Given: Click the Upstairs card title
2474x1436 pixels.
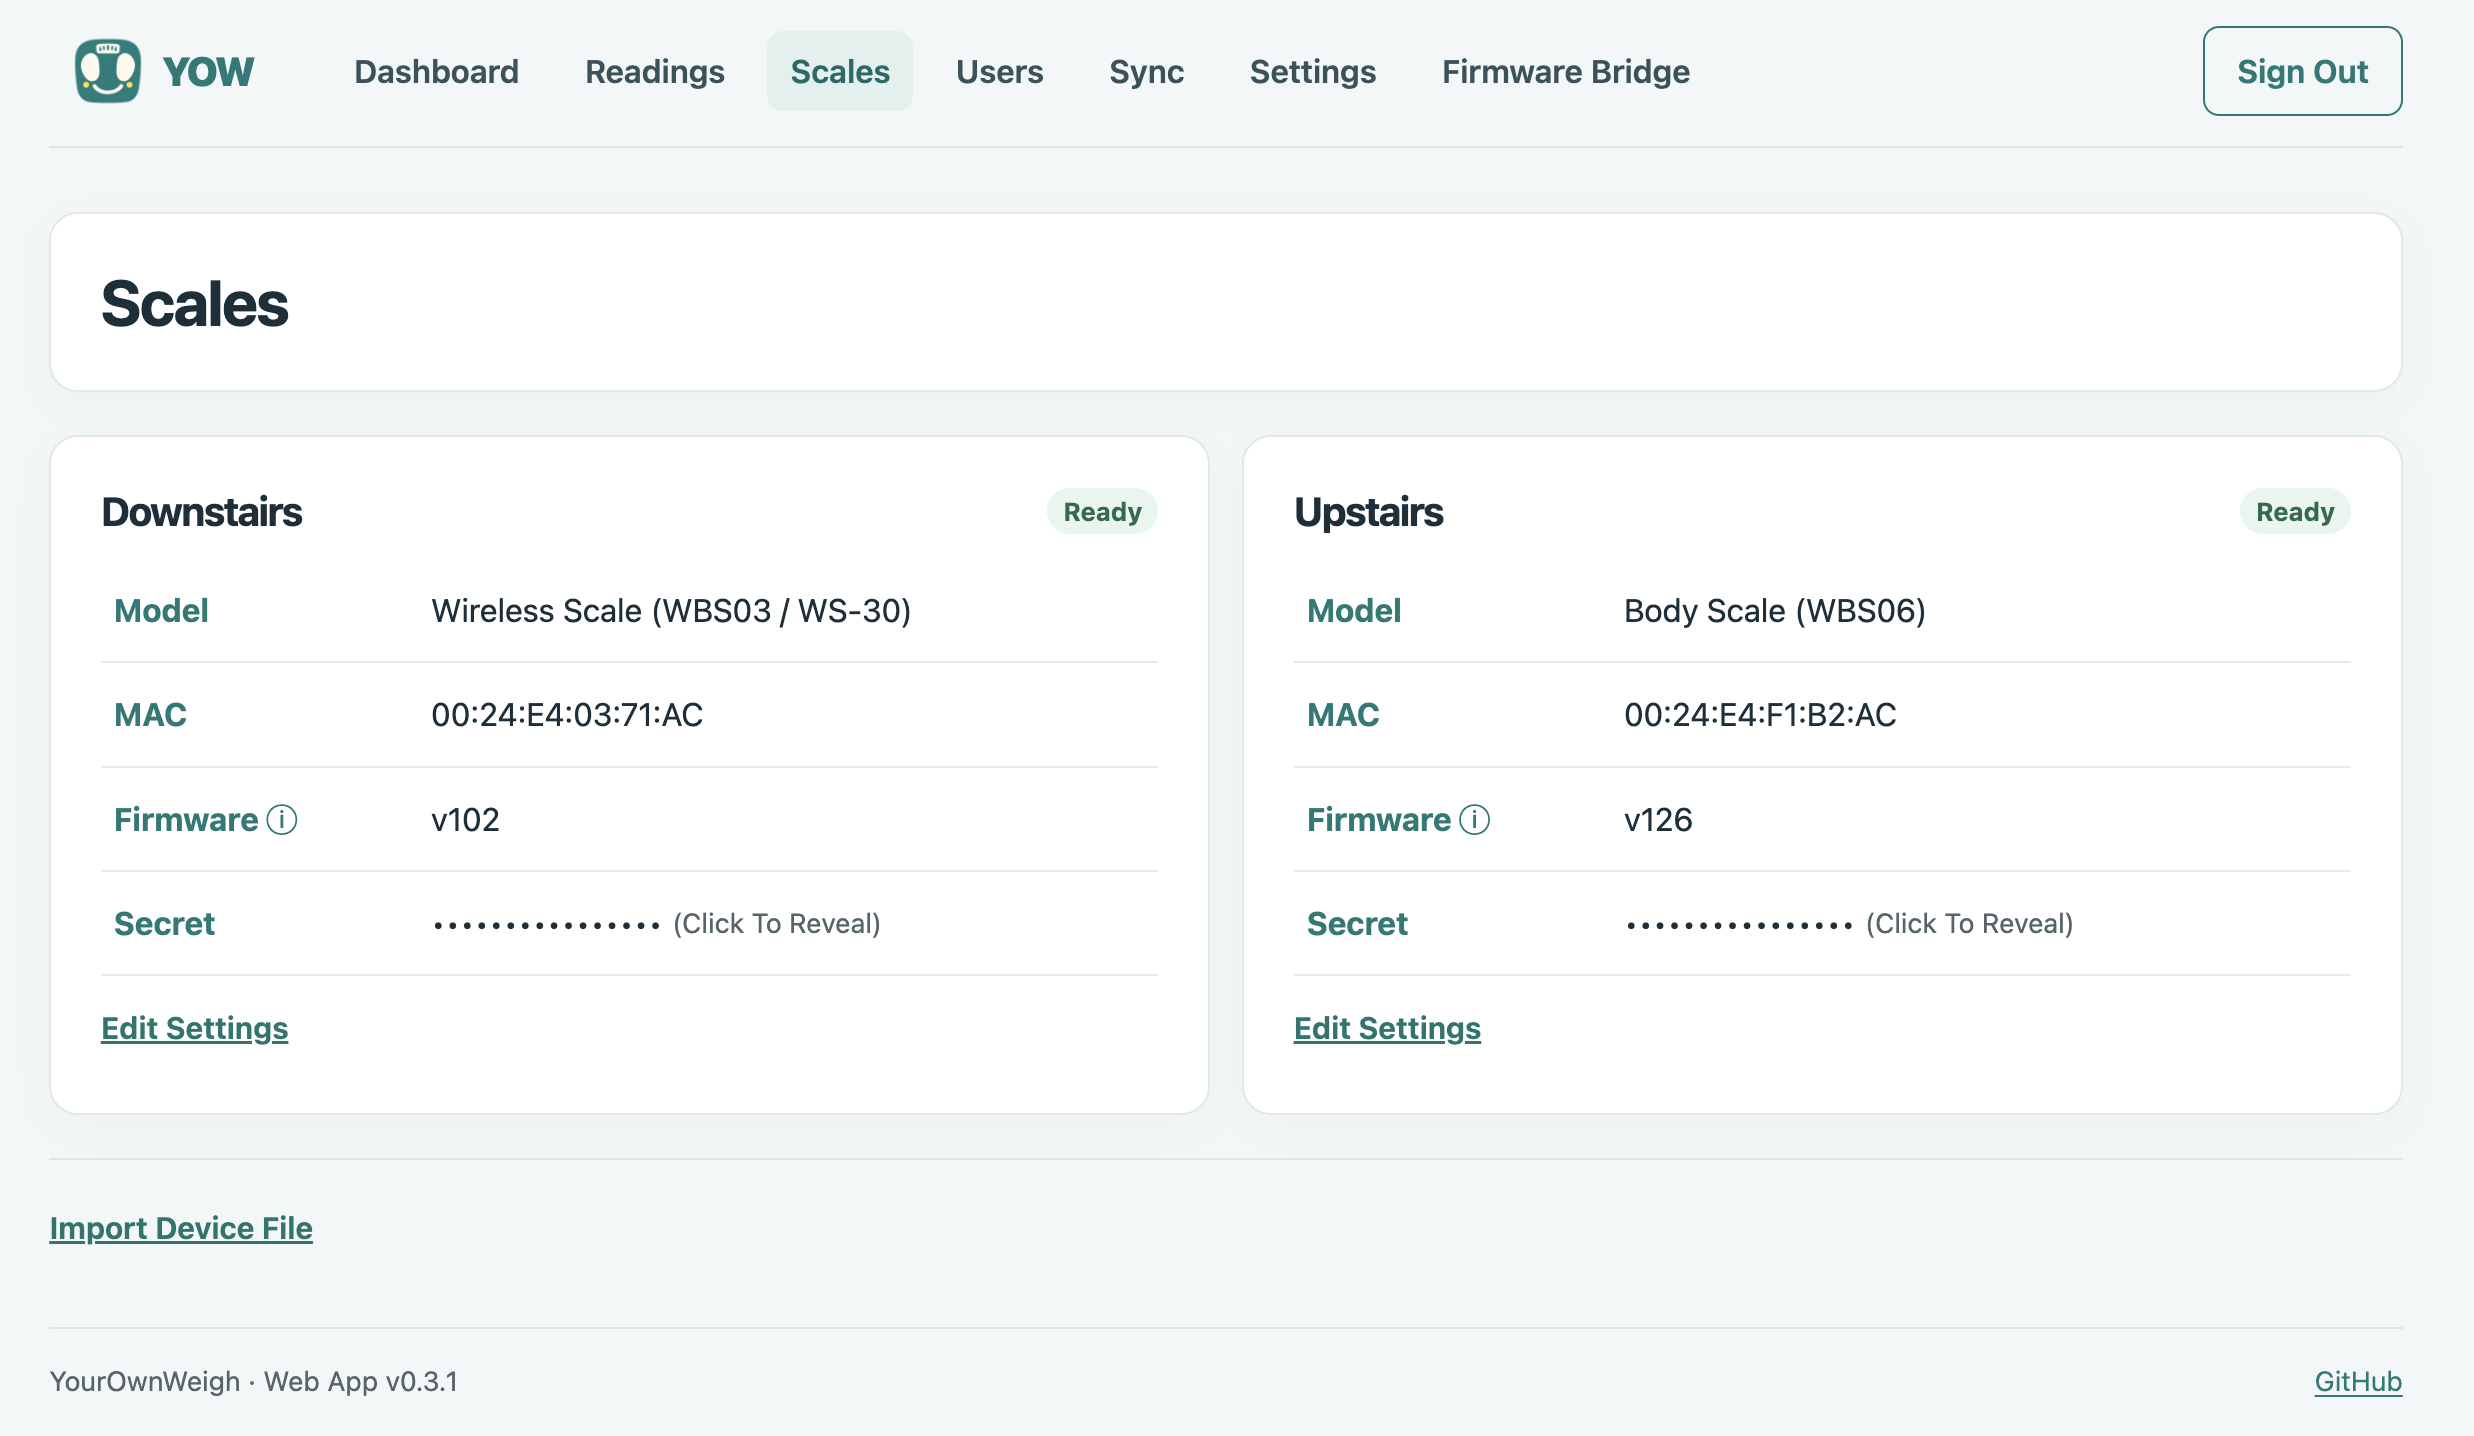Looking at the screenshot, I should pyautogui.click(x=1368, y=512).
